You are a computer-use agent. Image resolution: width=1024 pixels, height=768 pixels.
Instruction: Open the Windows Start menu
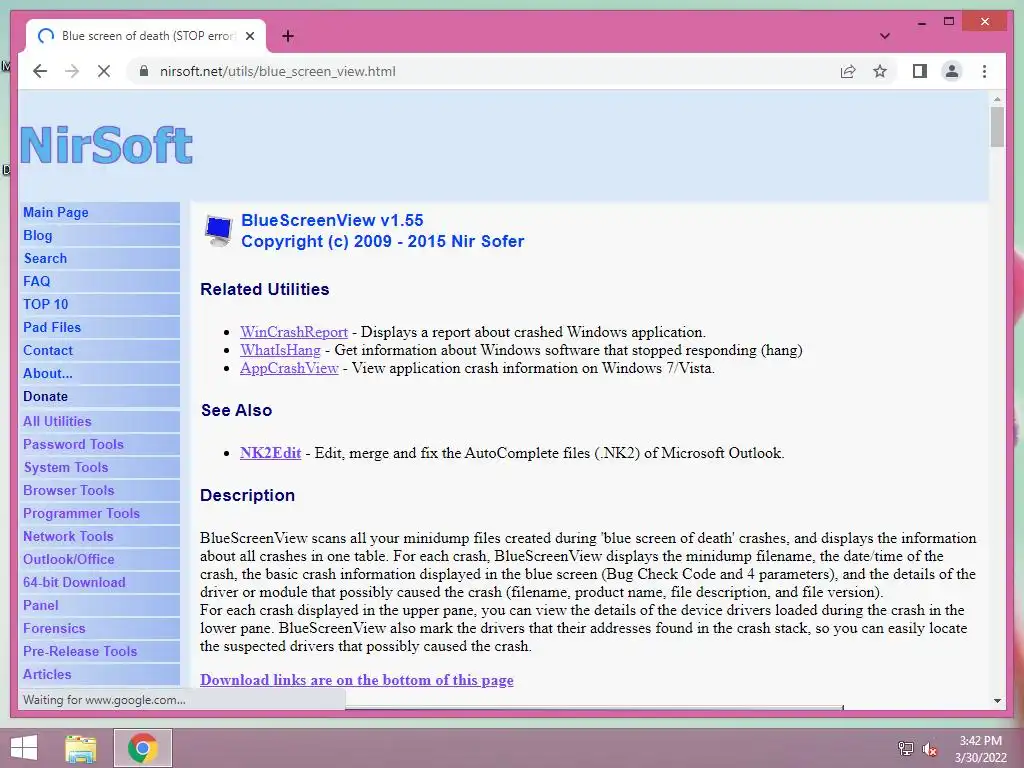point(24,748)
